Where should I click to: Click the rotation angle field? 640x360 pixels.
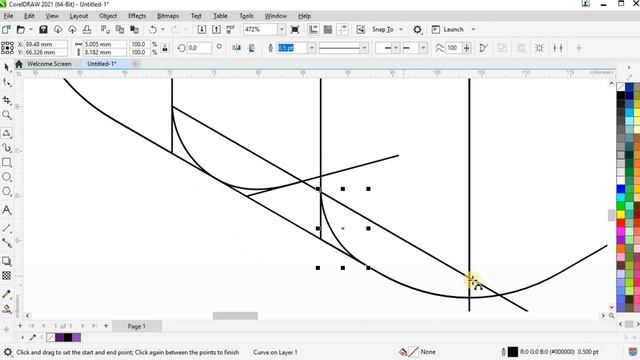(199, 48)
